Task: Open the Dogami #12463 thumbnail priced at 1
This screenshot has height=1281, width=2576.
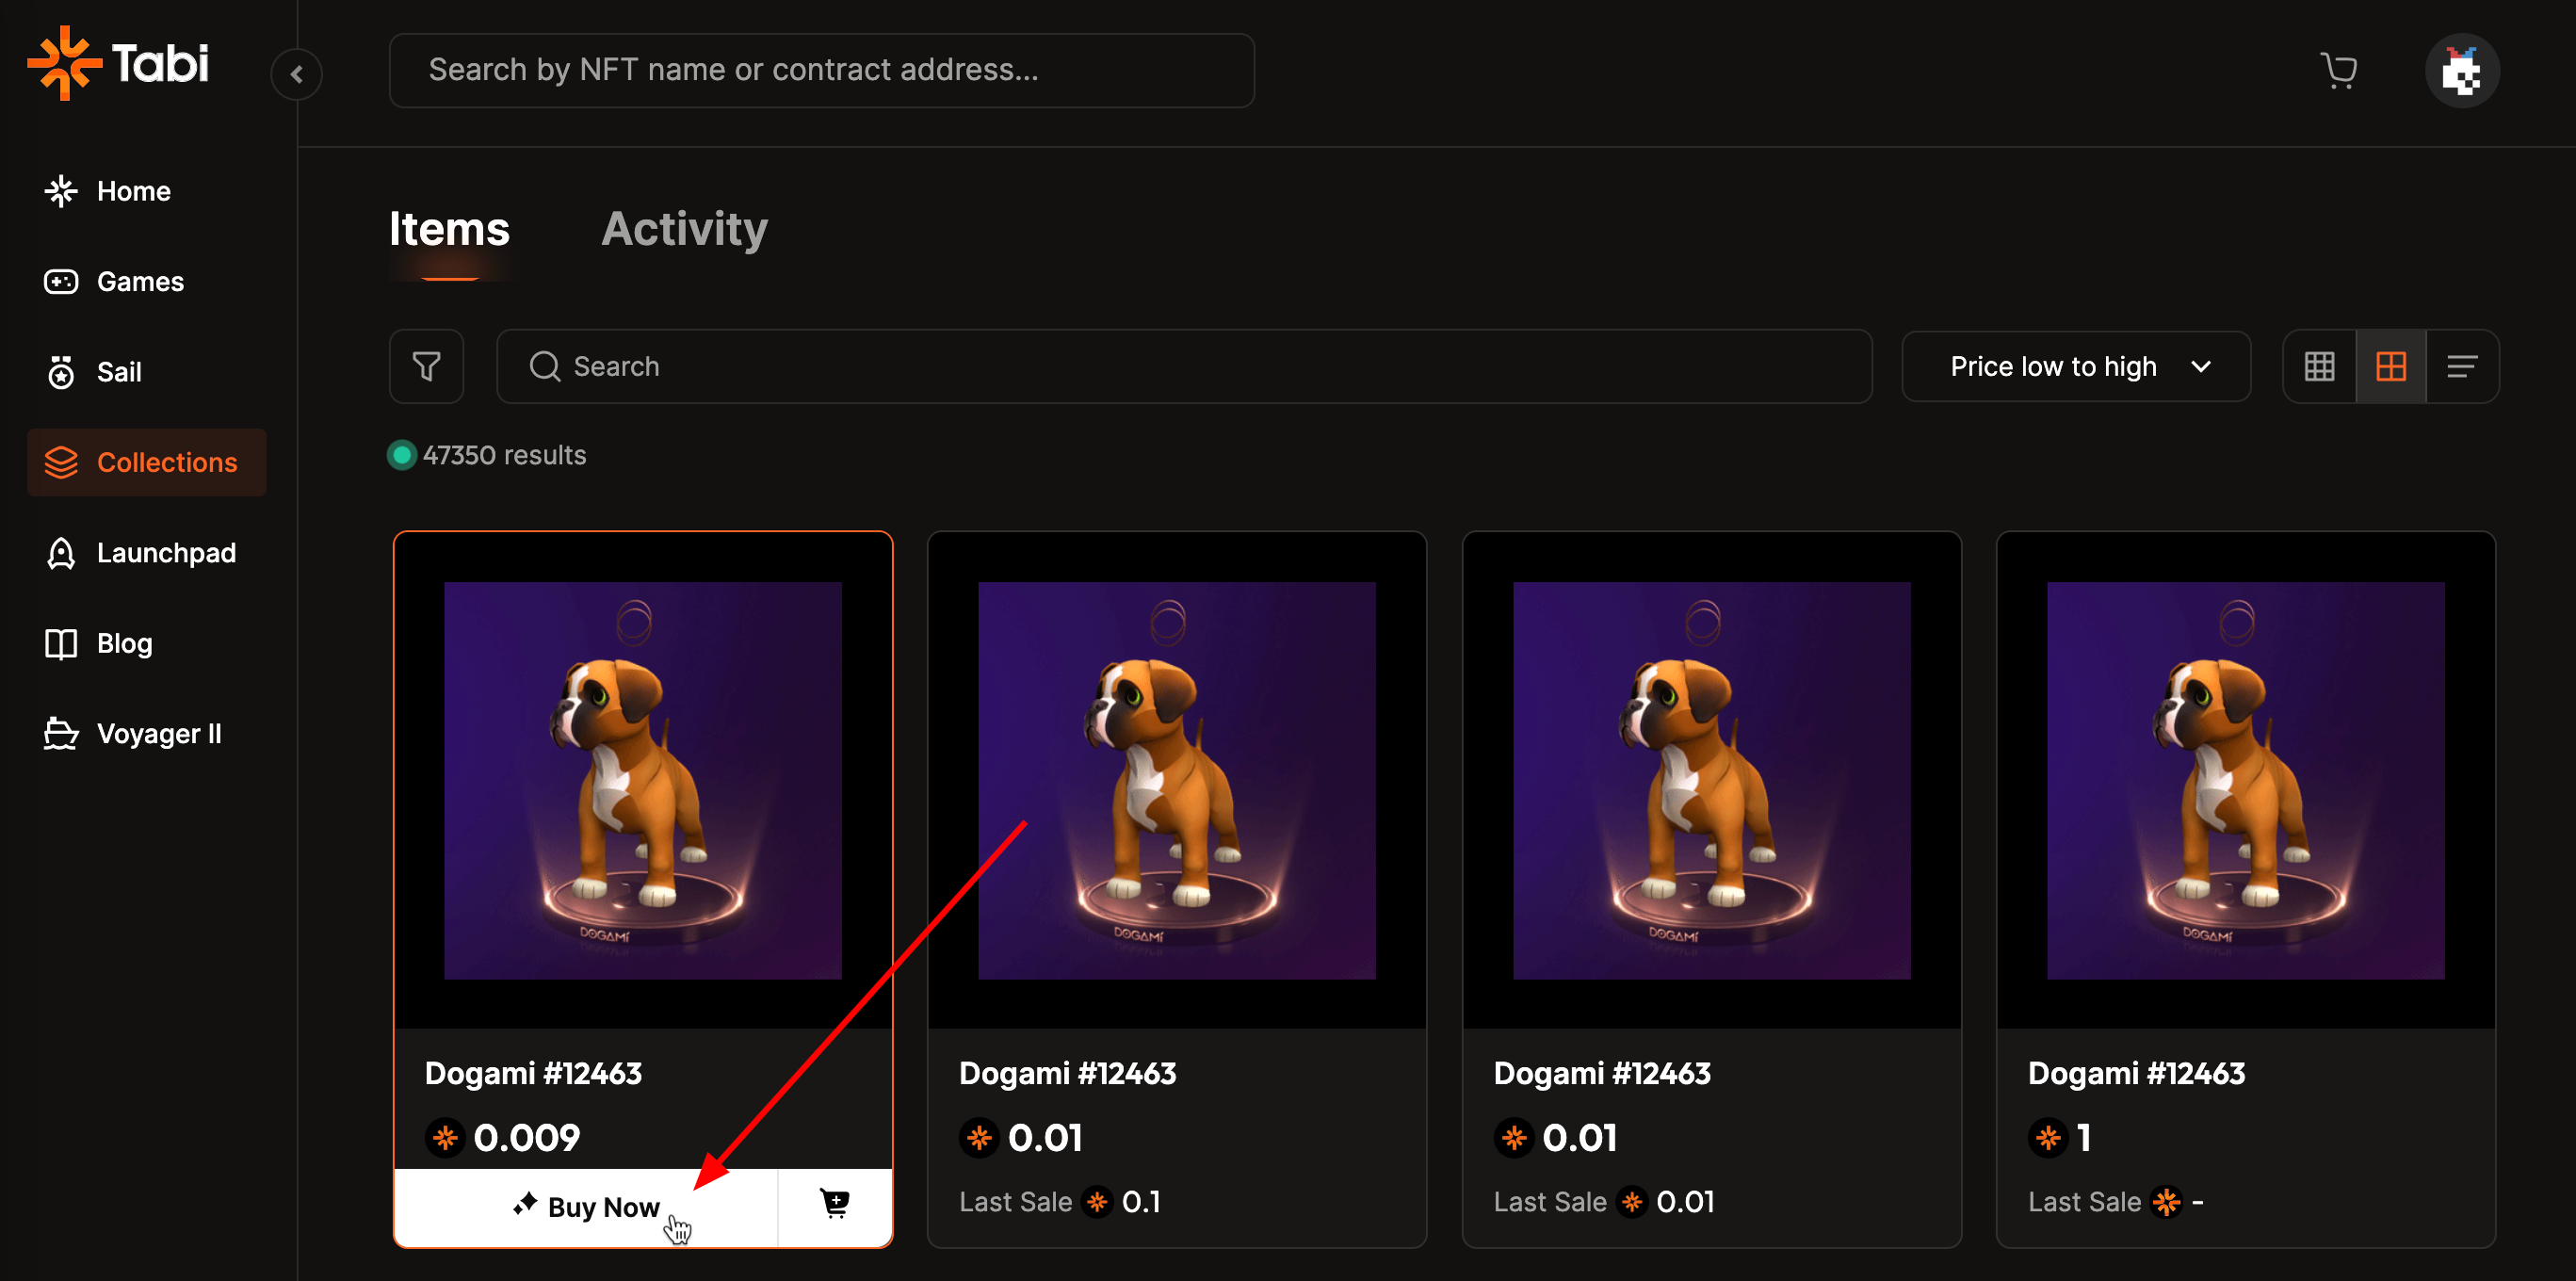Action: [x=2245, y=780]
